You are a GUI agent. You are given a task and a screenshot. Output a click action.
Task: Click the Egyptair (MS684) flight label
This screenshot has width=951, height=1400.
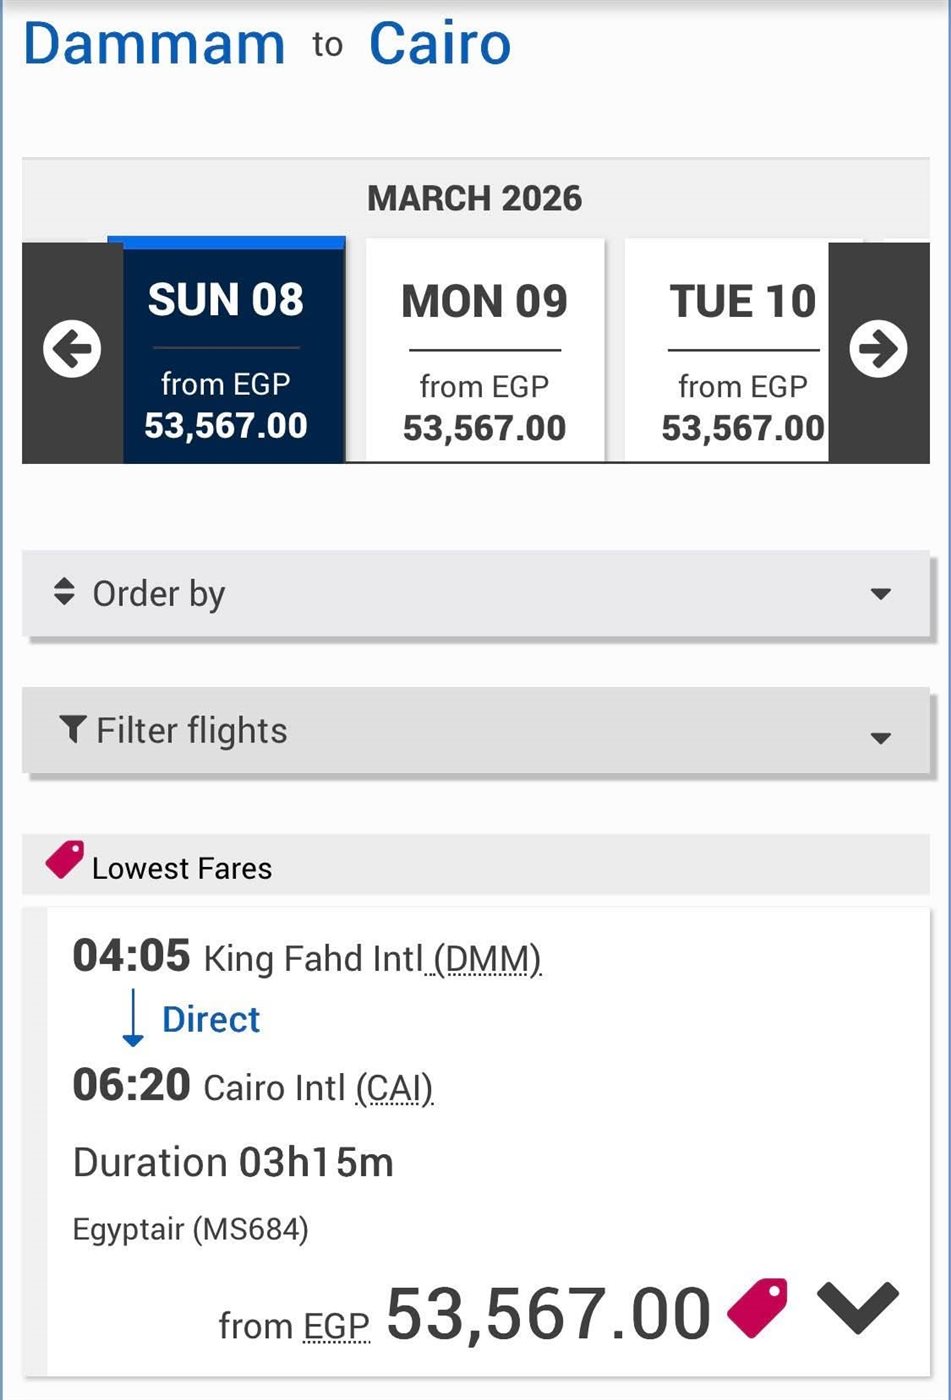tap(190, 1229)
